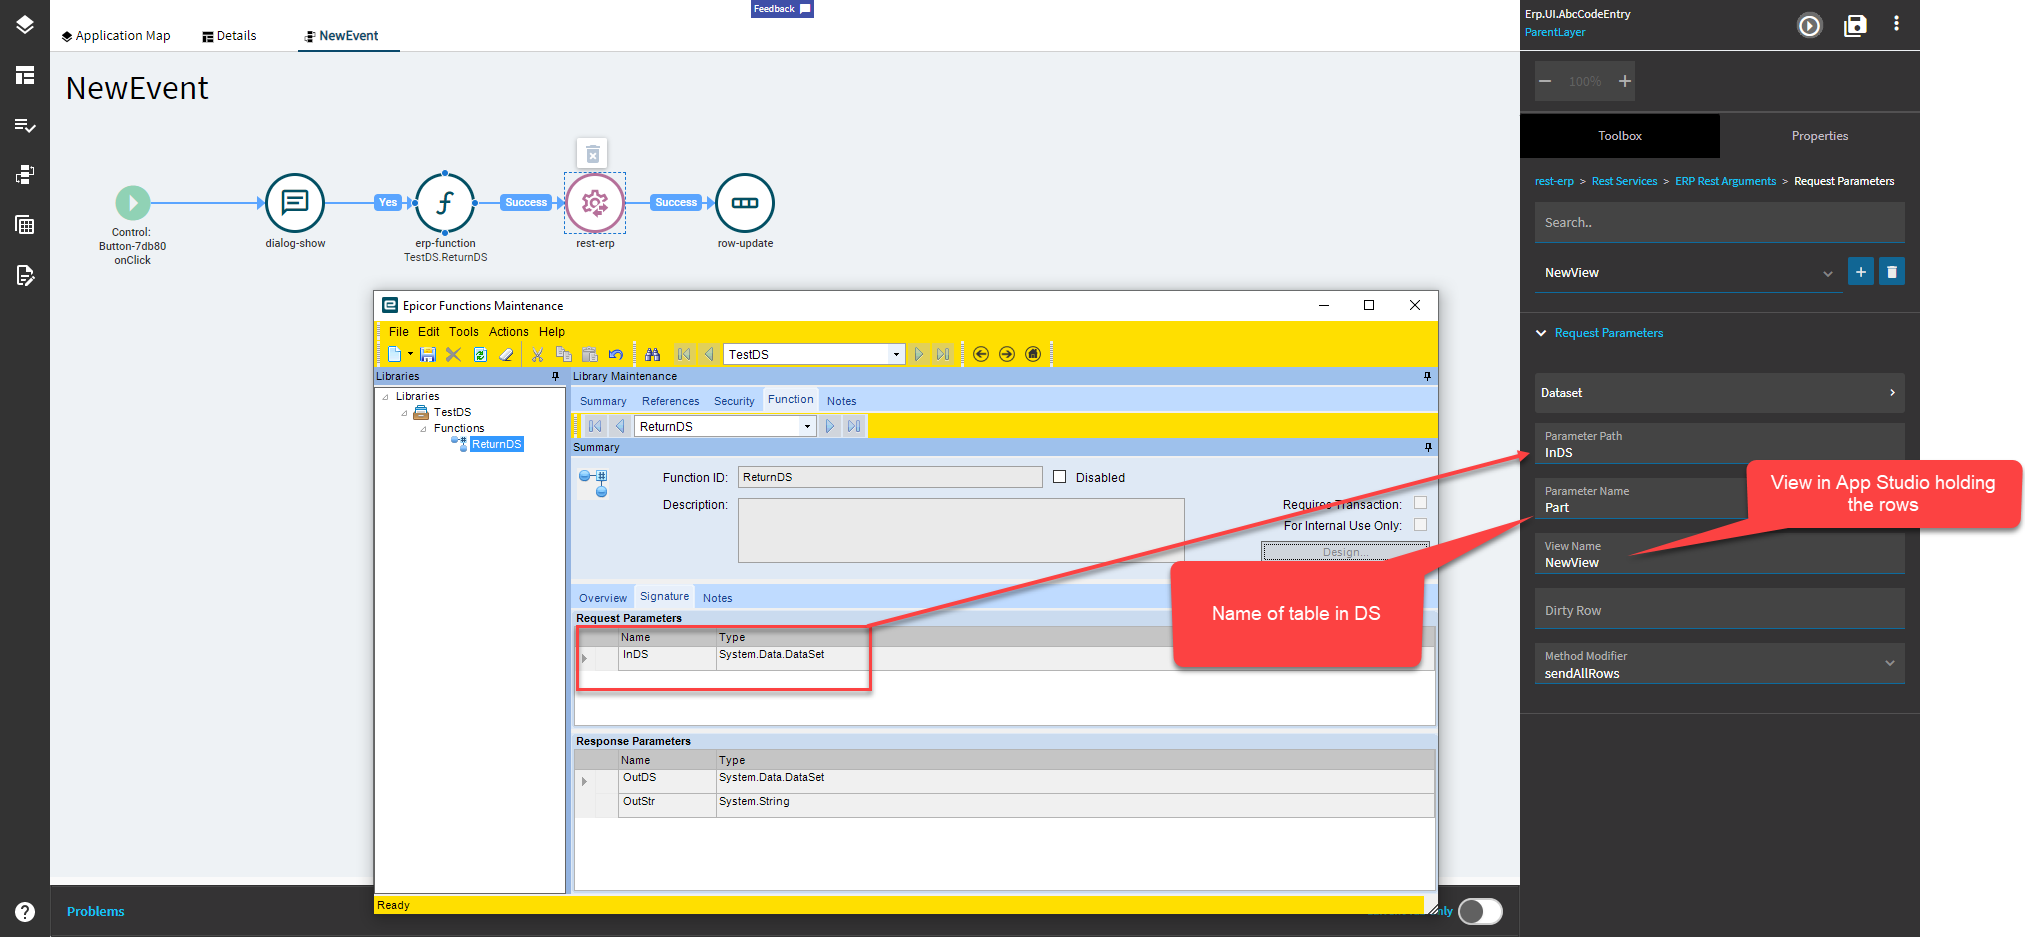Select the dialog-show node in the event flow

[x=295, y=203]
